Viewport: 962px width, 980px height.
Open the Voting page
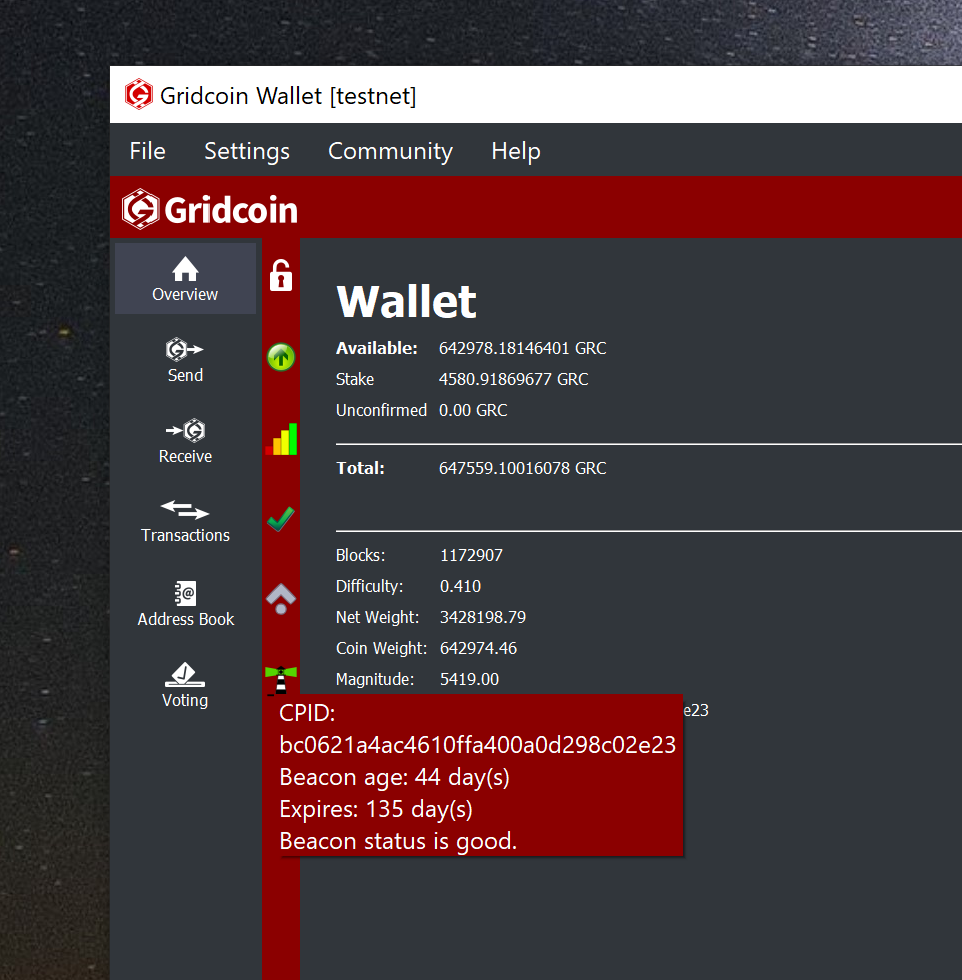[x=185, y=685]
